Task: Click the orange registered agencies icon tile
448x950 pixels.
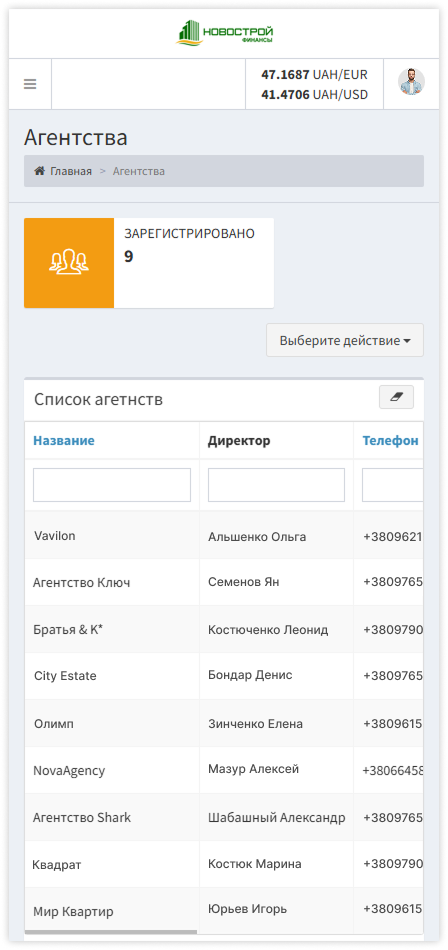Action: (x=69, y=263)
